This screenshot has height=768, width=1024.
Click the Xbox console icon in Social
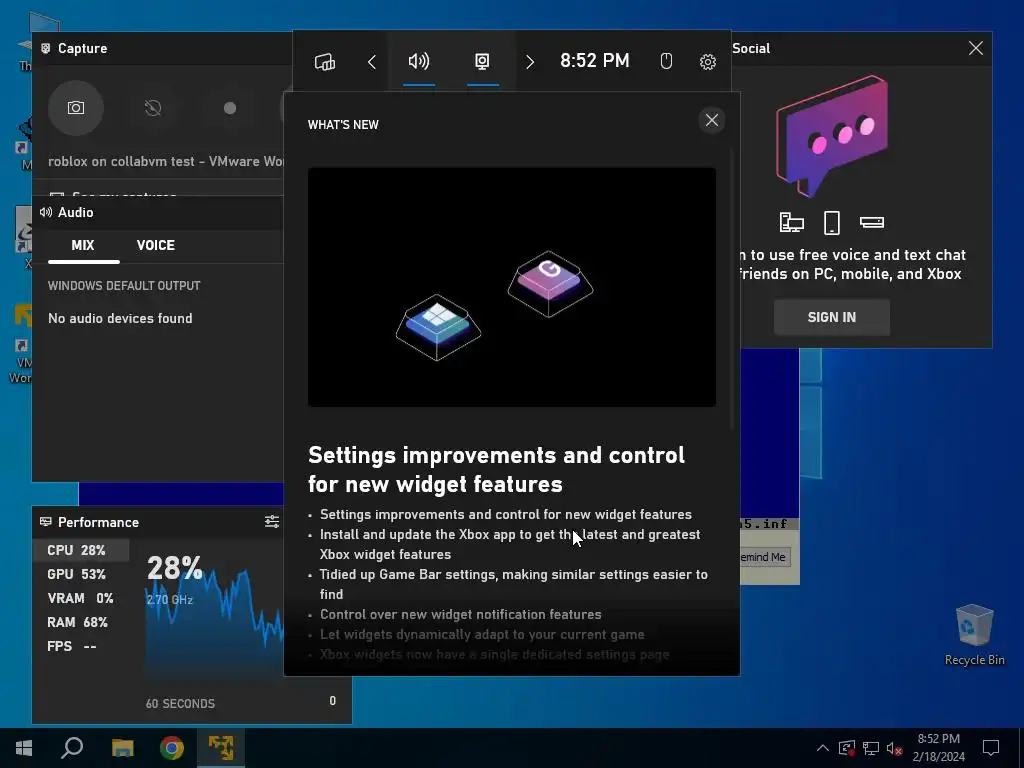872,223
